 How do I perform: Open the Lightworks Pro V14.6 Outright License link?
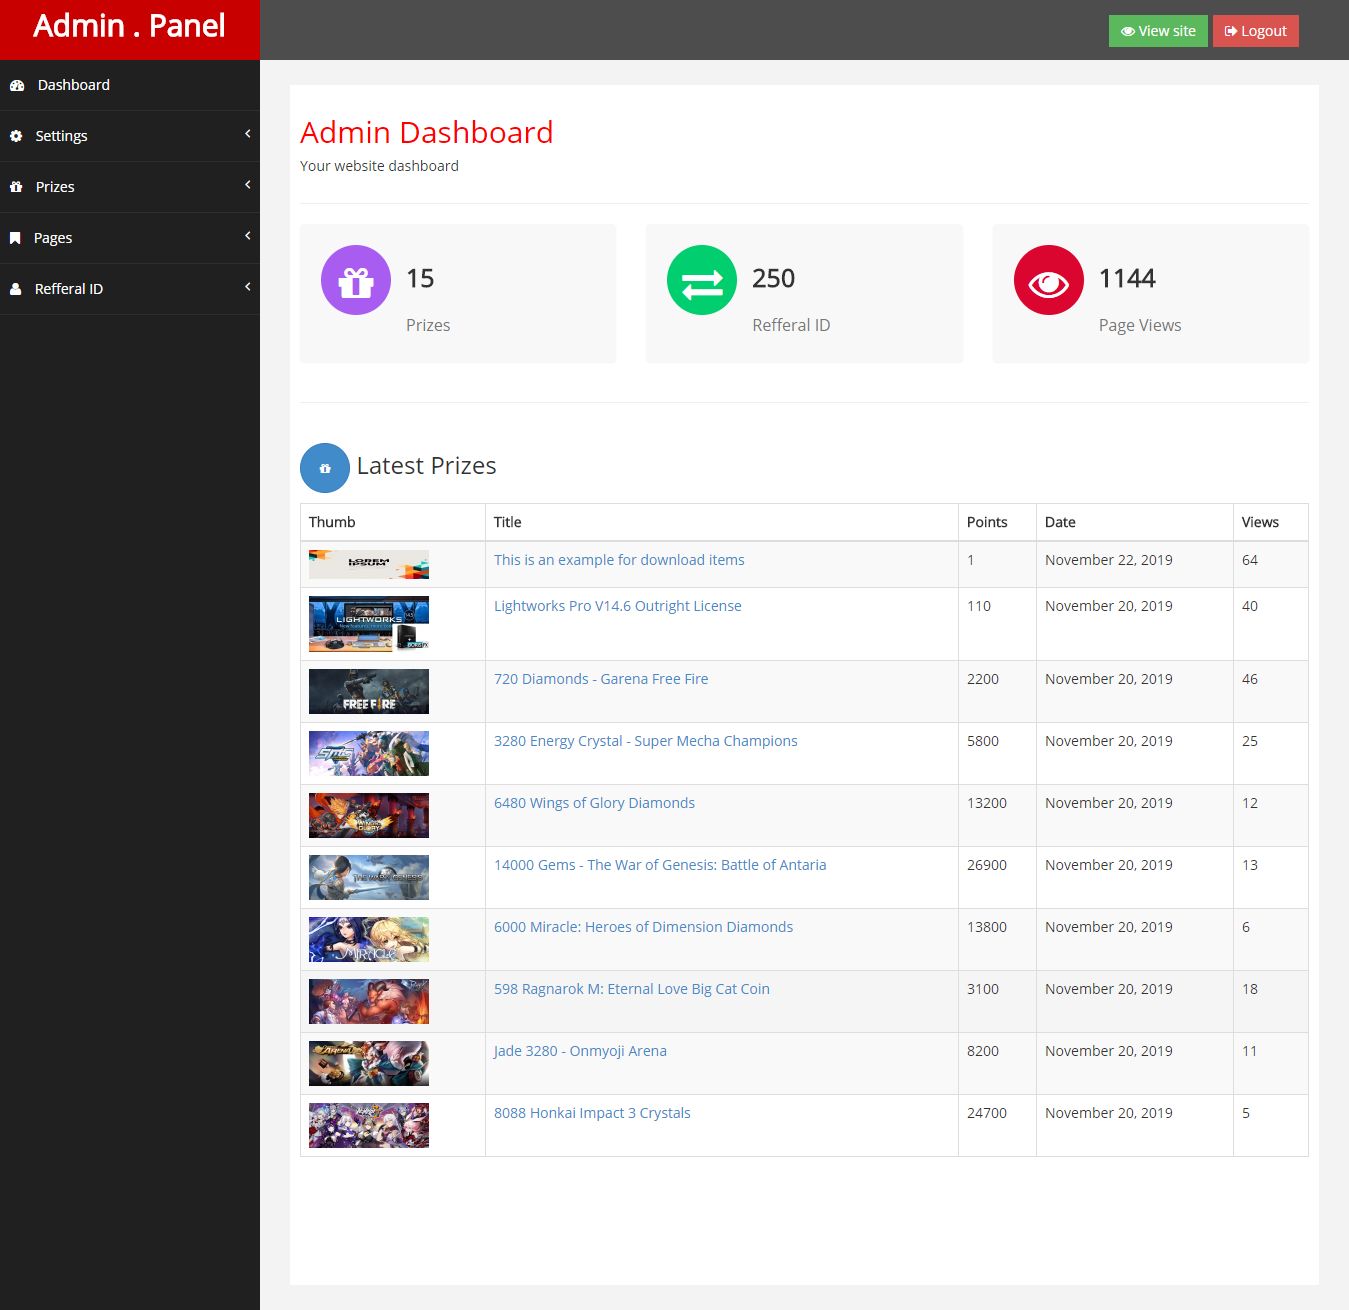[617, 606]
